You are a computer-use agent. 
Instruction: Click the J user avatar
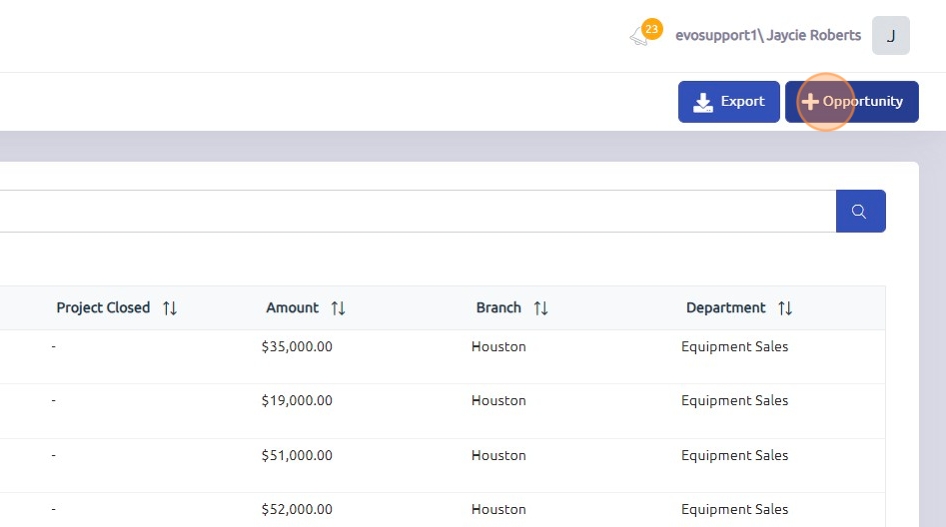[890, 36]
